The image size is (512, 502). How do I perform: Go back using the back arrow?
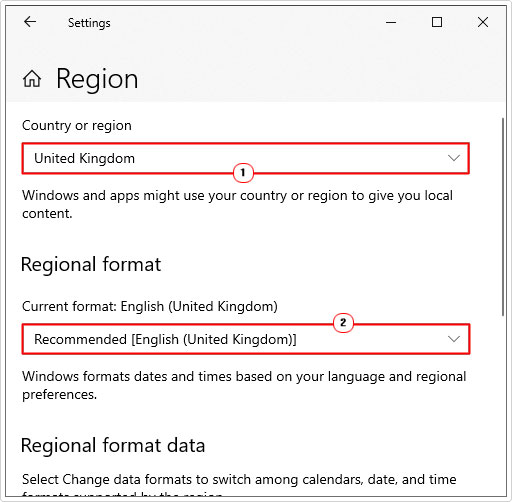[30, 22]
